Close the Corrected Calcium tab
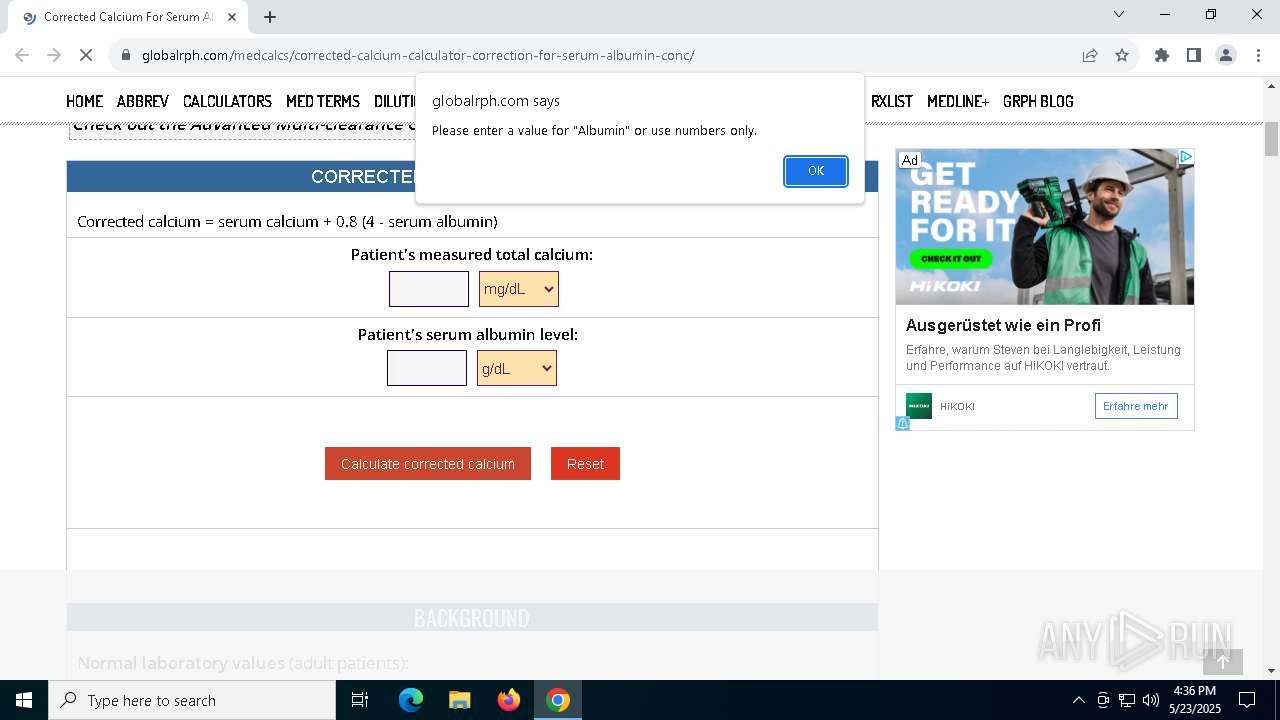 point(232,17)
